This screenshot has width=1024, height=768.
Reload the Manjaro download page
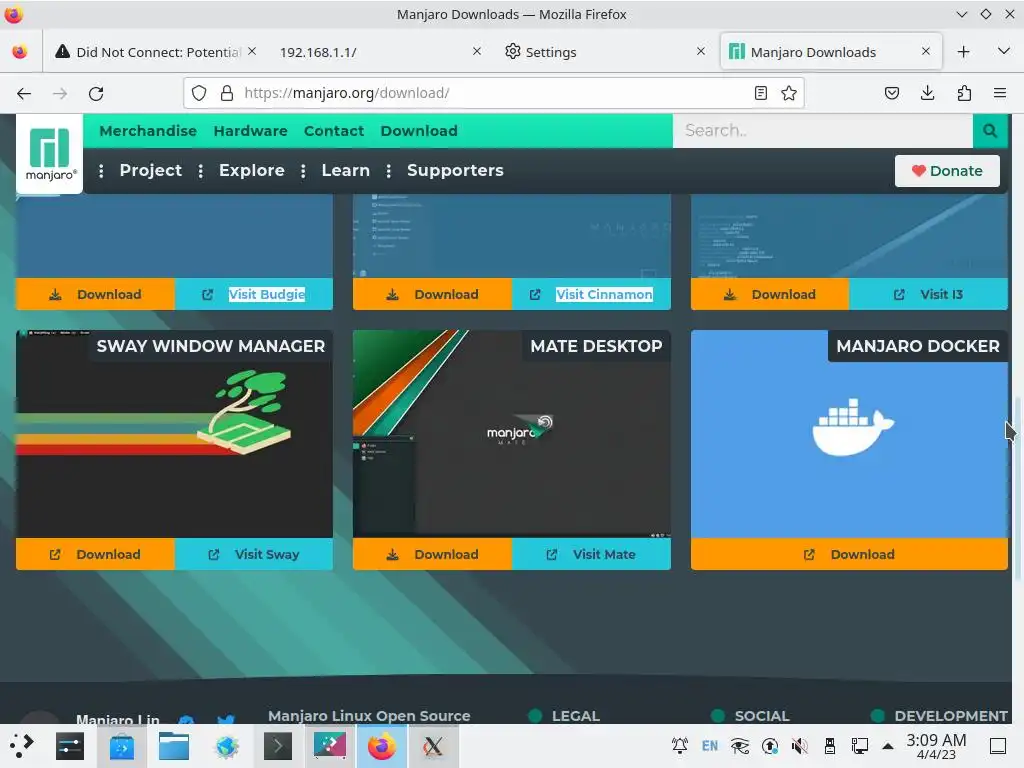point(96,93)
